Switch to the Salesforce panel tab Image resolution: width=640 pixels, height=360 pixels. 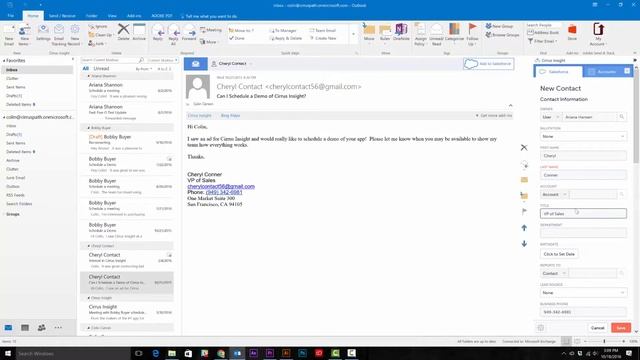[x=558, y=71]
